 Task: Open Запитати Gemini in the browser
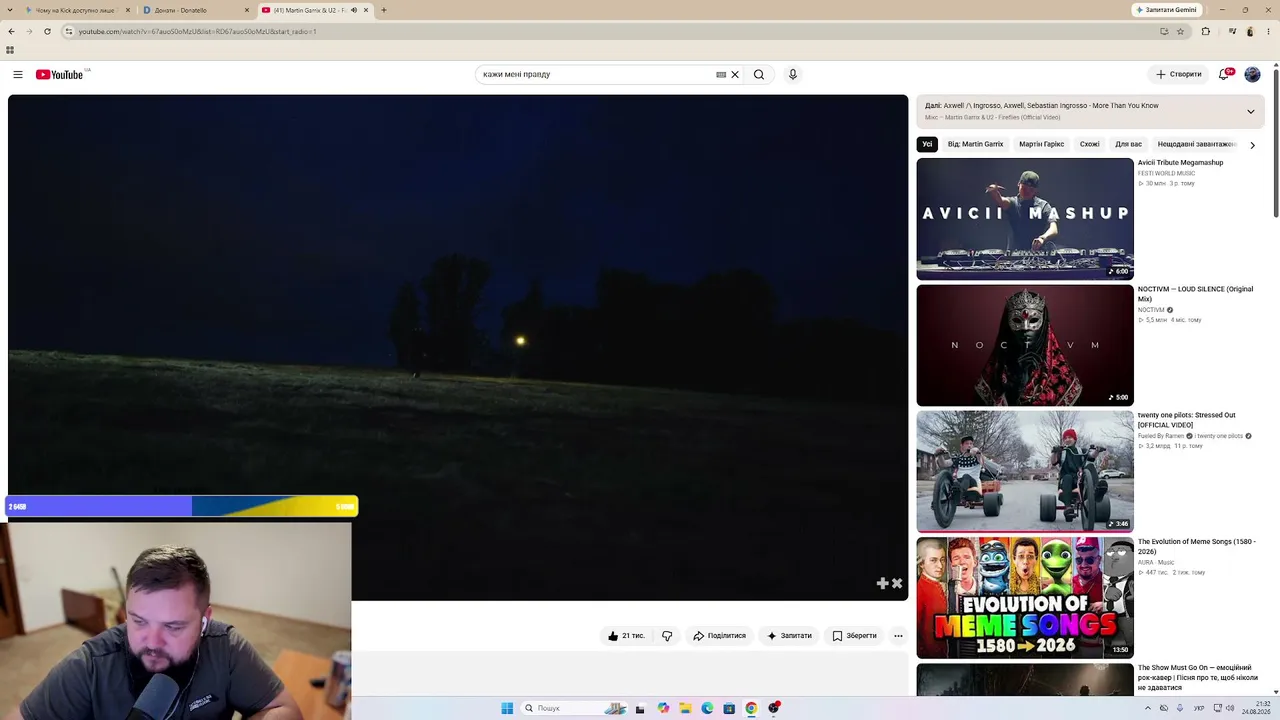pos(1166,10)
